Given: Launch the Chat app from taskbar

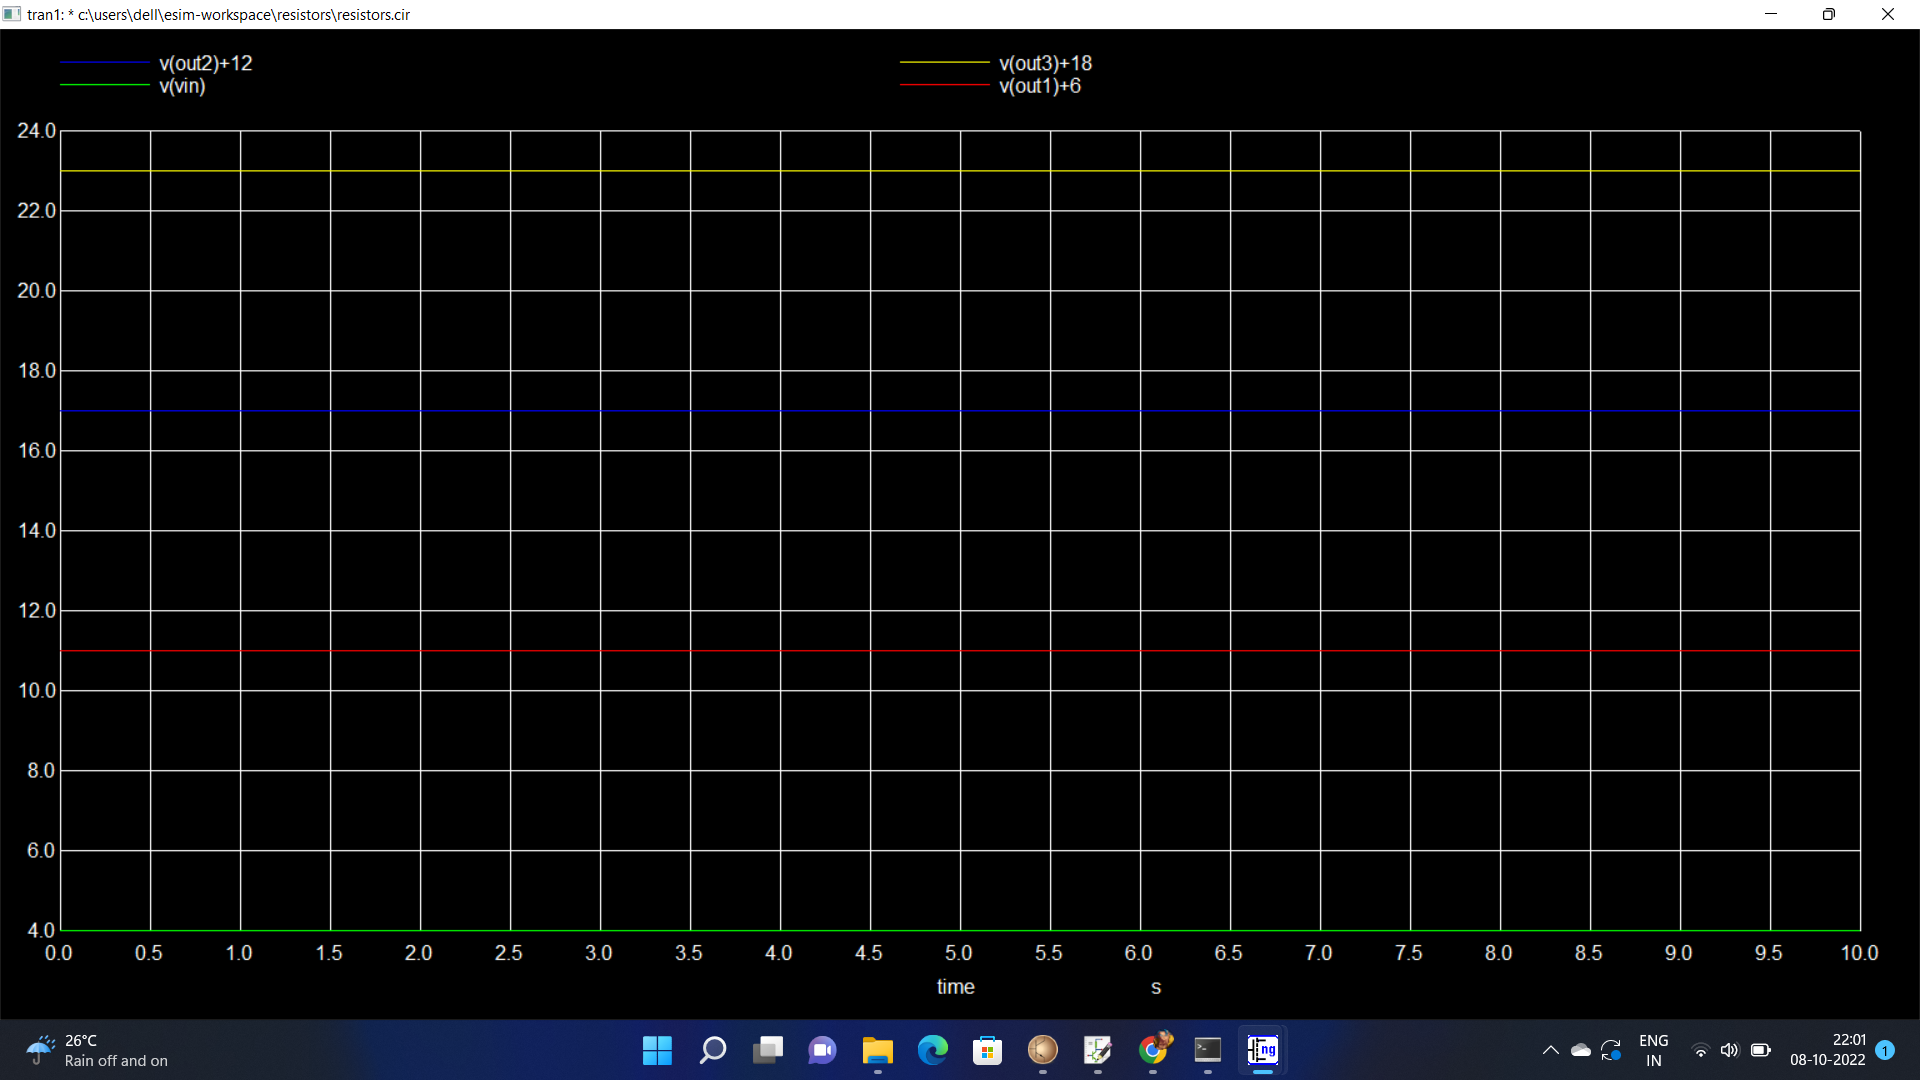Looking at the screenshot, I should (823, 1050).
